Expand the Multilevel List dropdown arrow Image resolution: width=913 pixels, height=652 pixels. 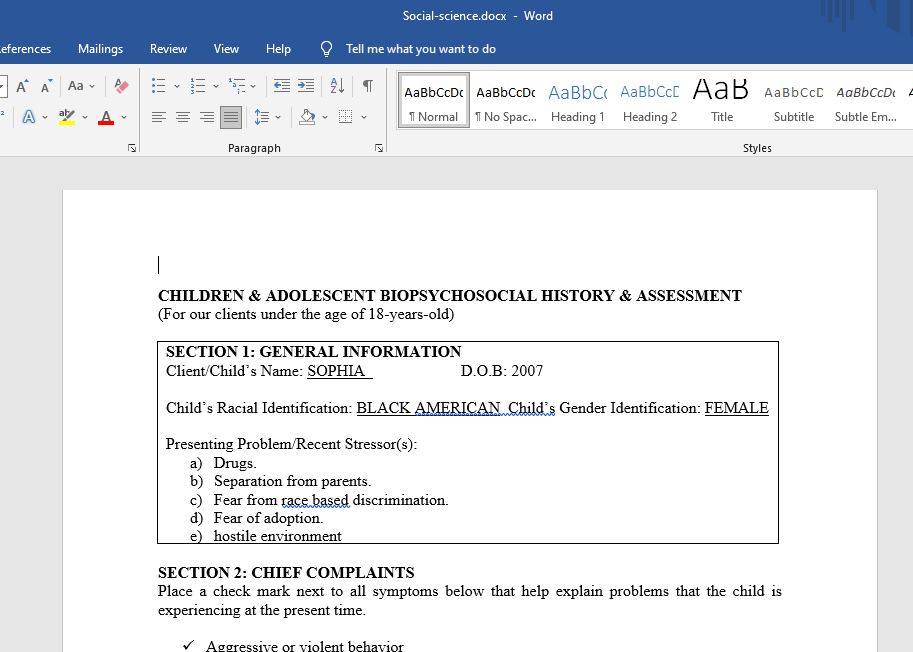tap(253, 86)
